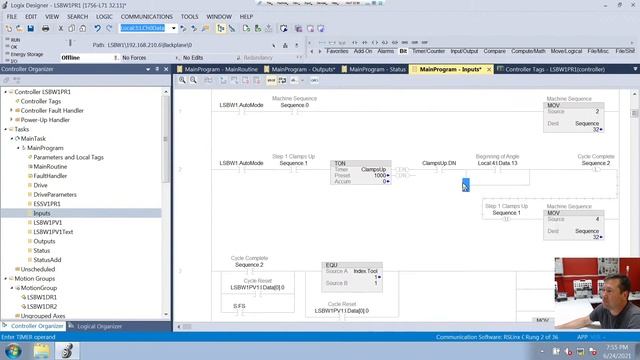Open the Windows Start menu
The image size is (640, 360).
(x=13, y=351)
